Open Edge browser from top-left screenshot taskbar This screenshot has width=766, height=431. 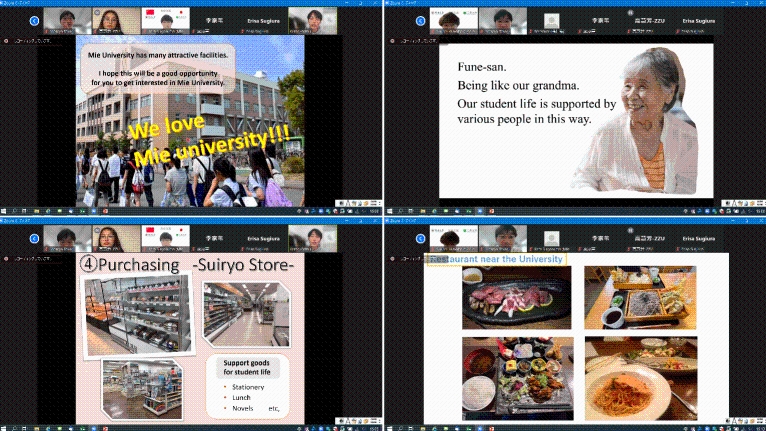coord(48,211)
